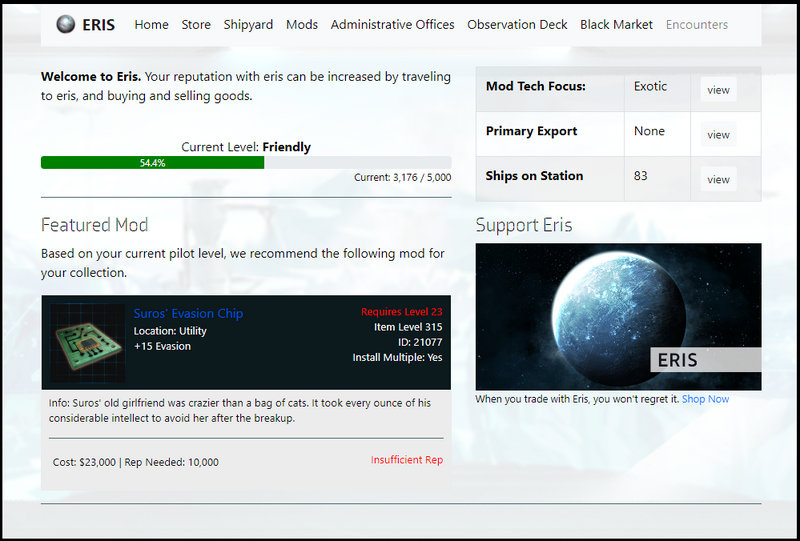Click the ID: 21077 text
The height and width of the screenshot is (541, 800).
[420, 342]
